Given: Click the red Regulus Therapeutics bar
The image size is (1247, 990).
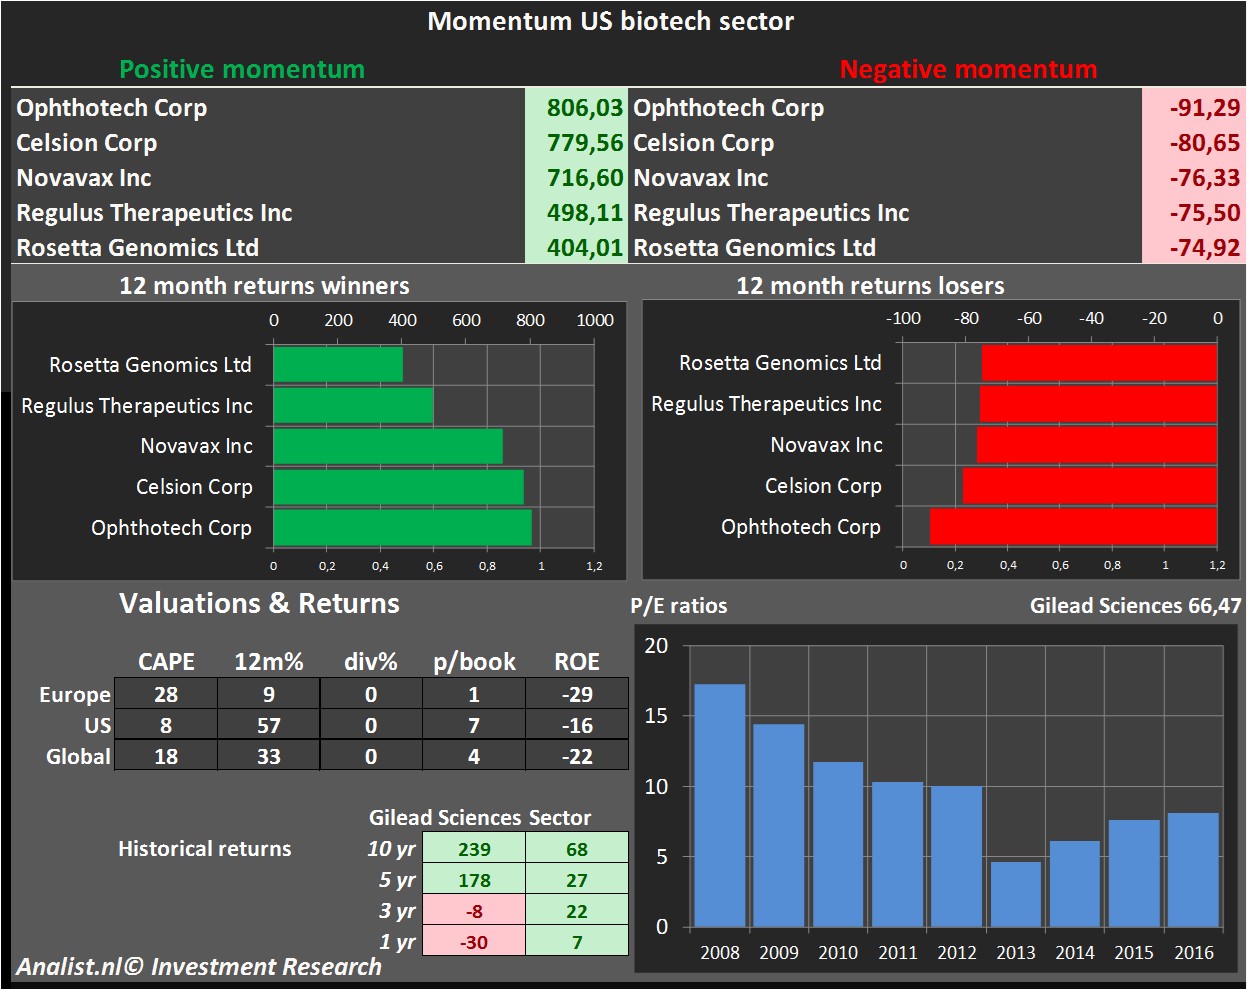Looking at the screenshot, I should (1098, 404).
